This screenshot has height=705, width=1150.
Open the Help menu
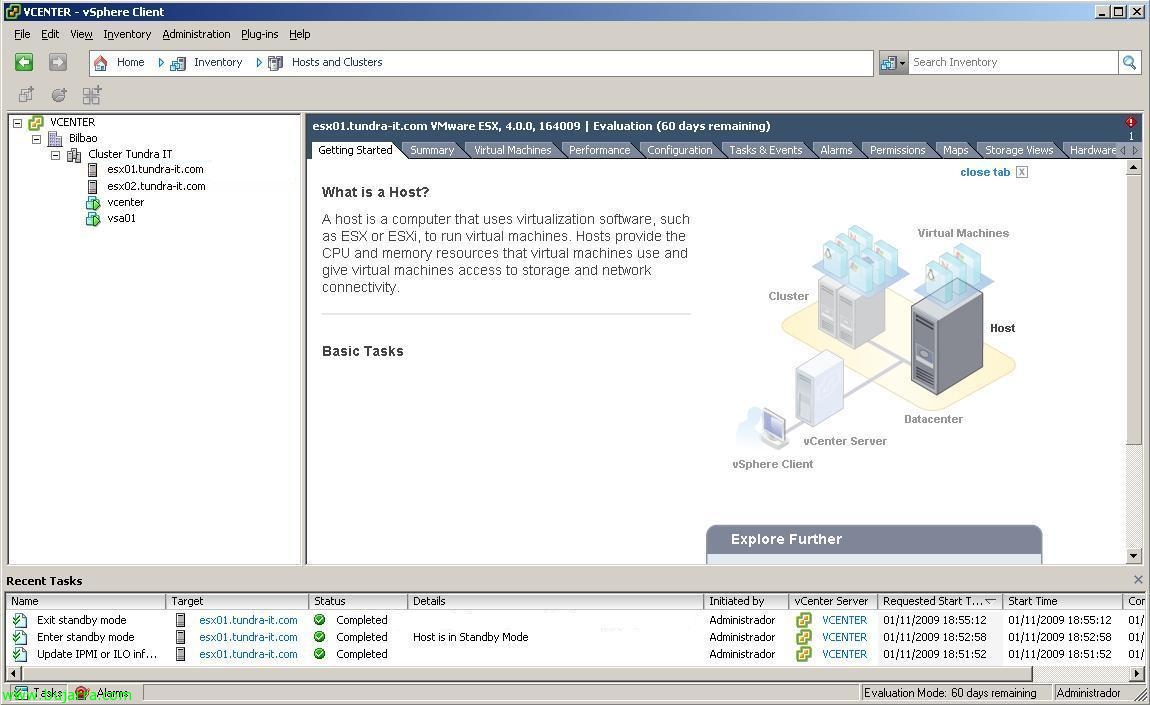point(299,34)
